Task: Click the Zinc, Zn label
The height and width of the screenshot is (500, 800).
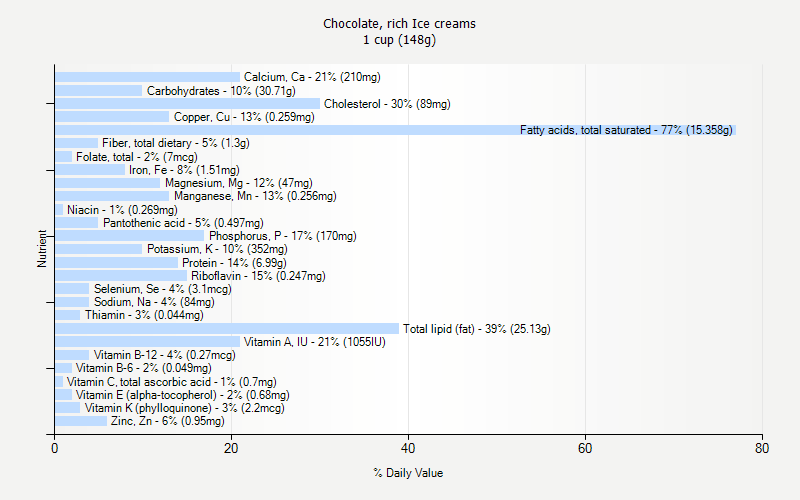Action: (167, 421)
